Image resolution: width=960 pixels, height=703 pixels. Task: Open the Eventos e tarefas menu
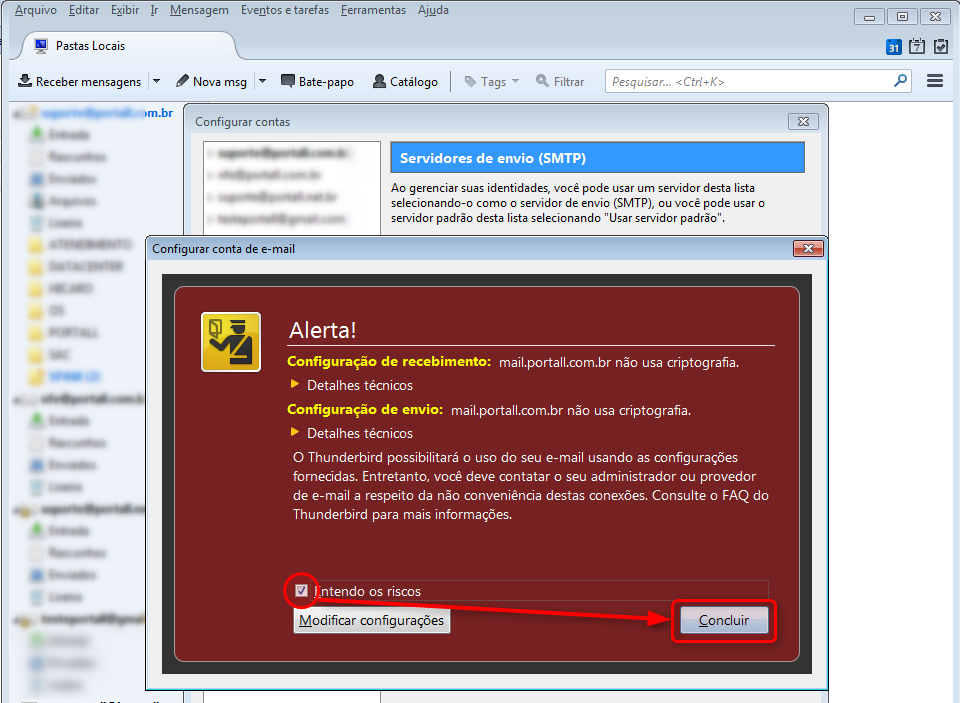click(285, 10)
